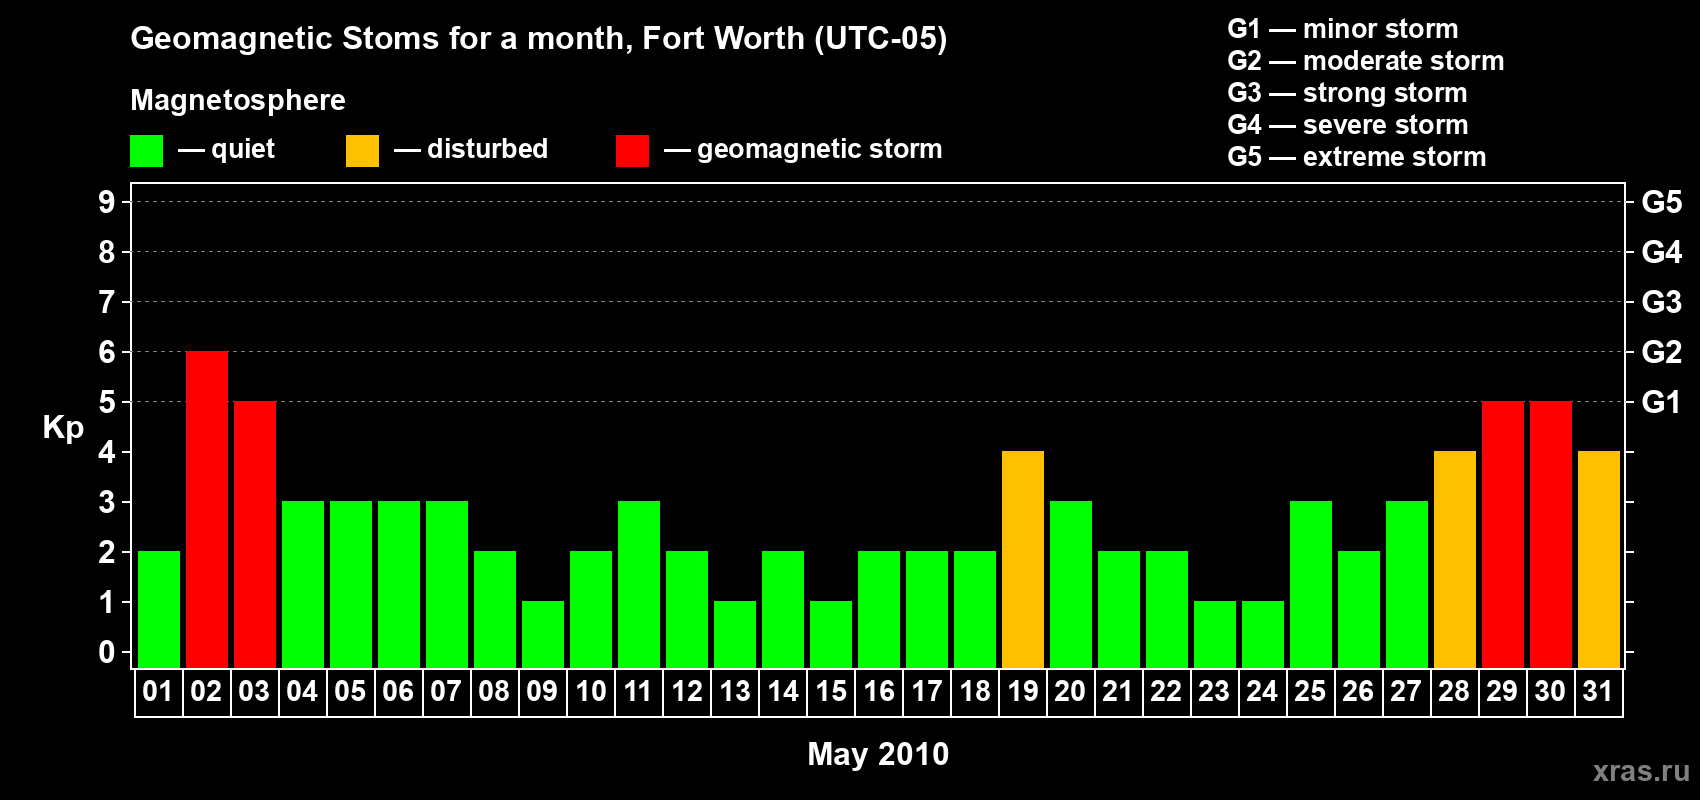Click the 'G5' right axis label
Screen dimensions: 1700x800
tap(1661, 202)
